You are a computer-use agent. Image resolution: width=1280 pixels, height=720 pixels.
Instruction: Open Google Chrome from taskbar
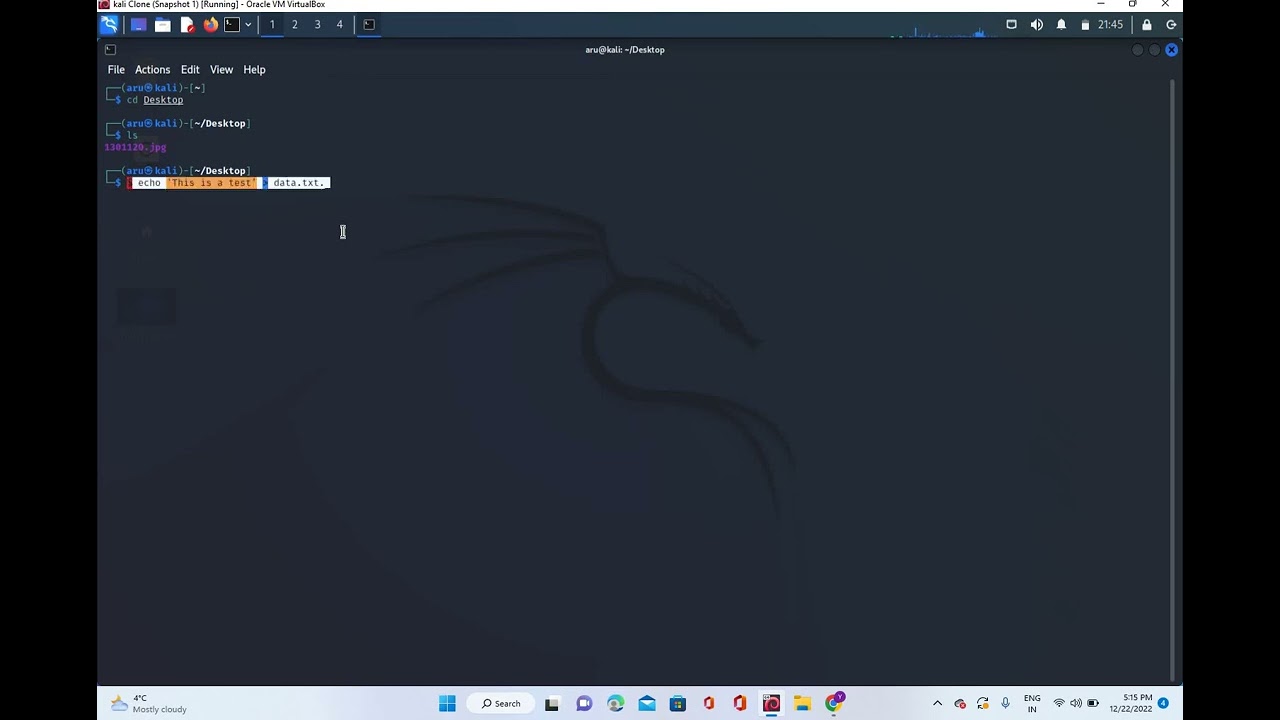click(x=834, y=703)
